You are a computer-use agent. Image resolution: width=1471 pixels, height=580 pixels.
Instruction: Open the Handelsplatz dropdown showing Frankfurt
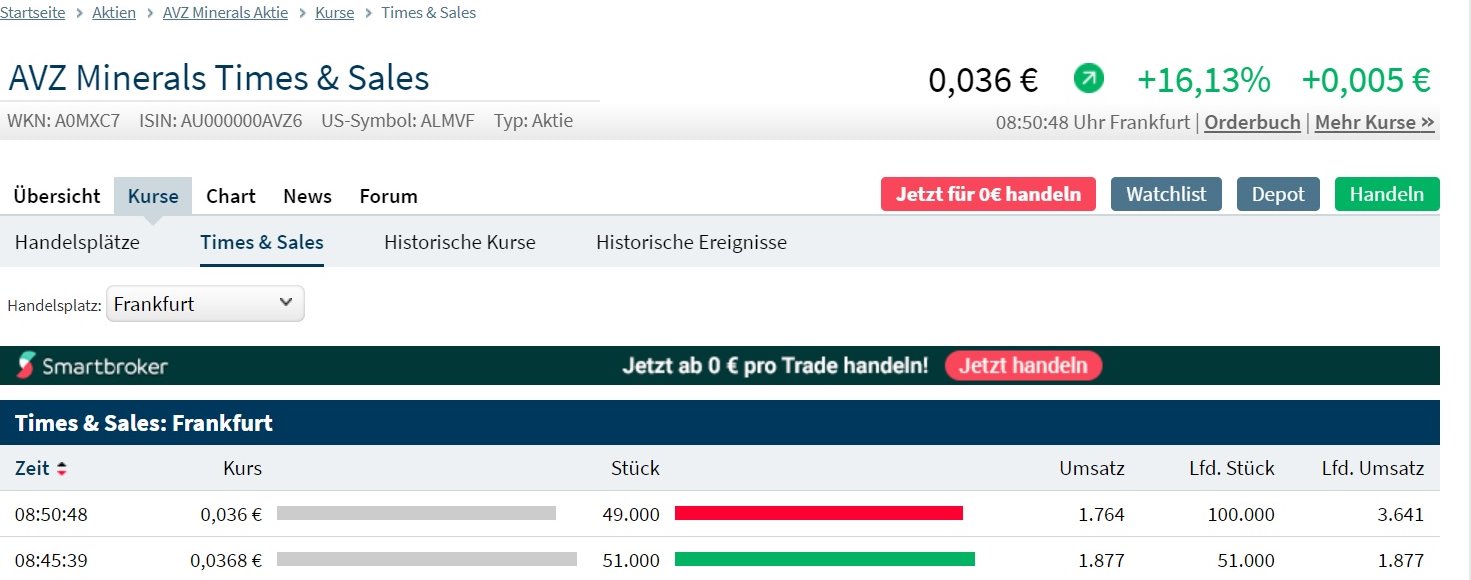click(204, 303)
